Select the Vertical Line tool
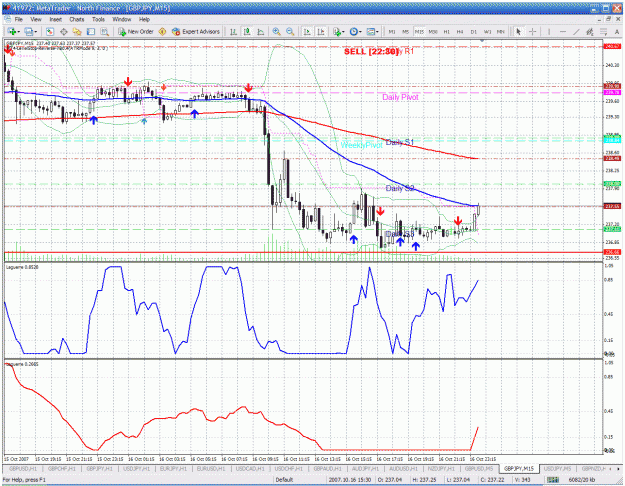 pyautogui.click(x=549, y=31)
